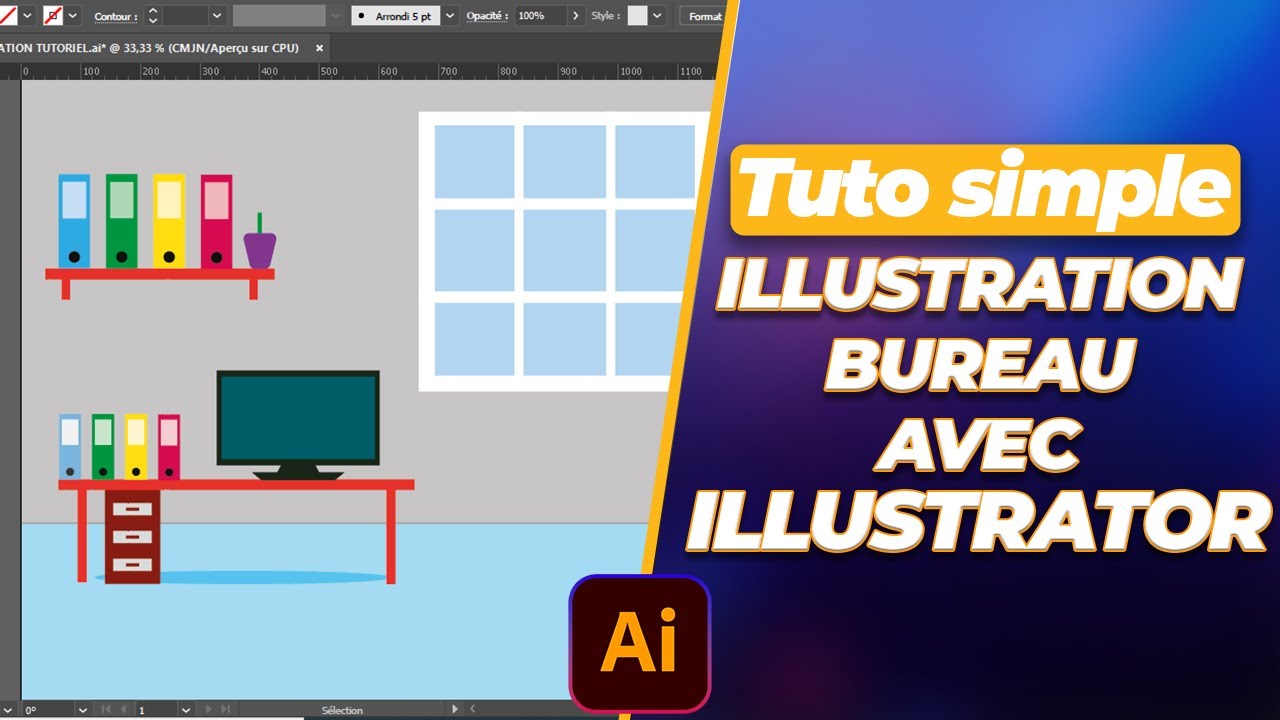Select the yellow binder on the shelf
The image size is (1280, 720).
169,222
